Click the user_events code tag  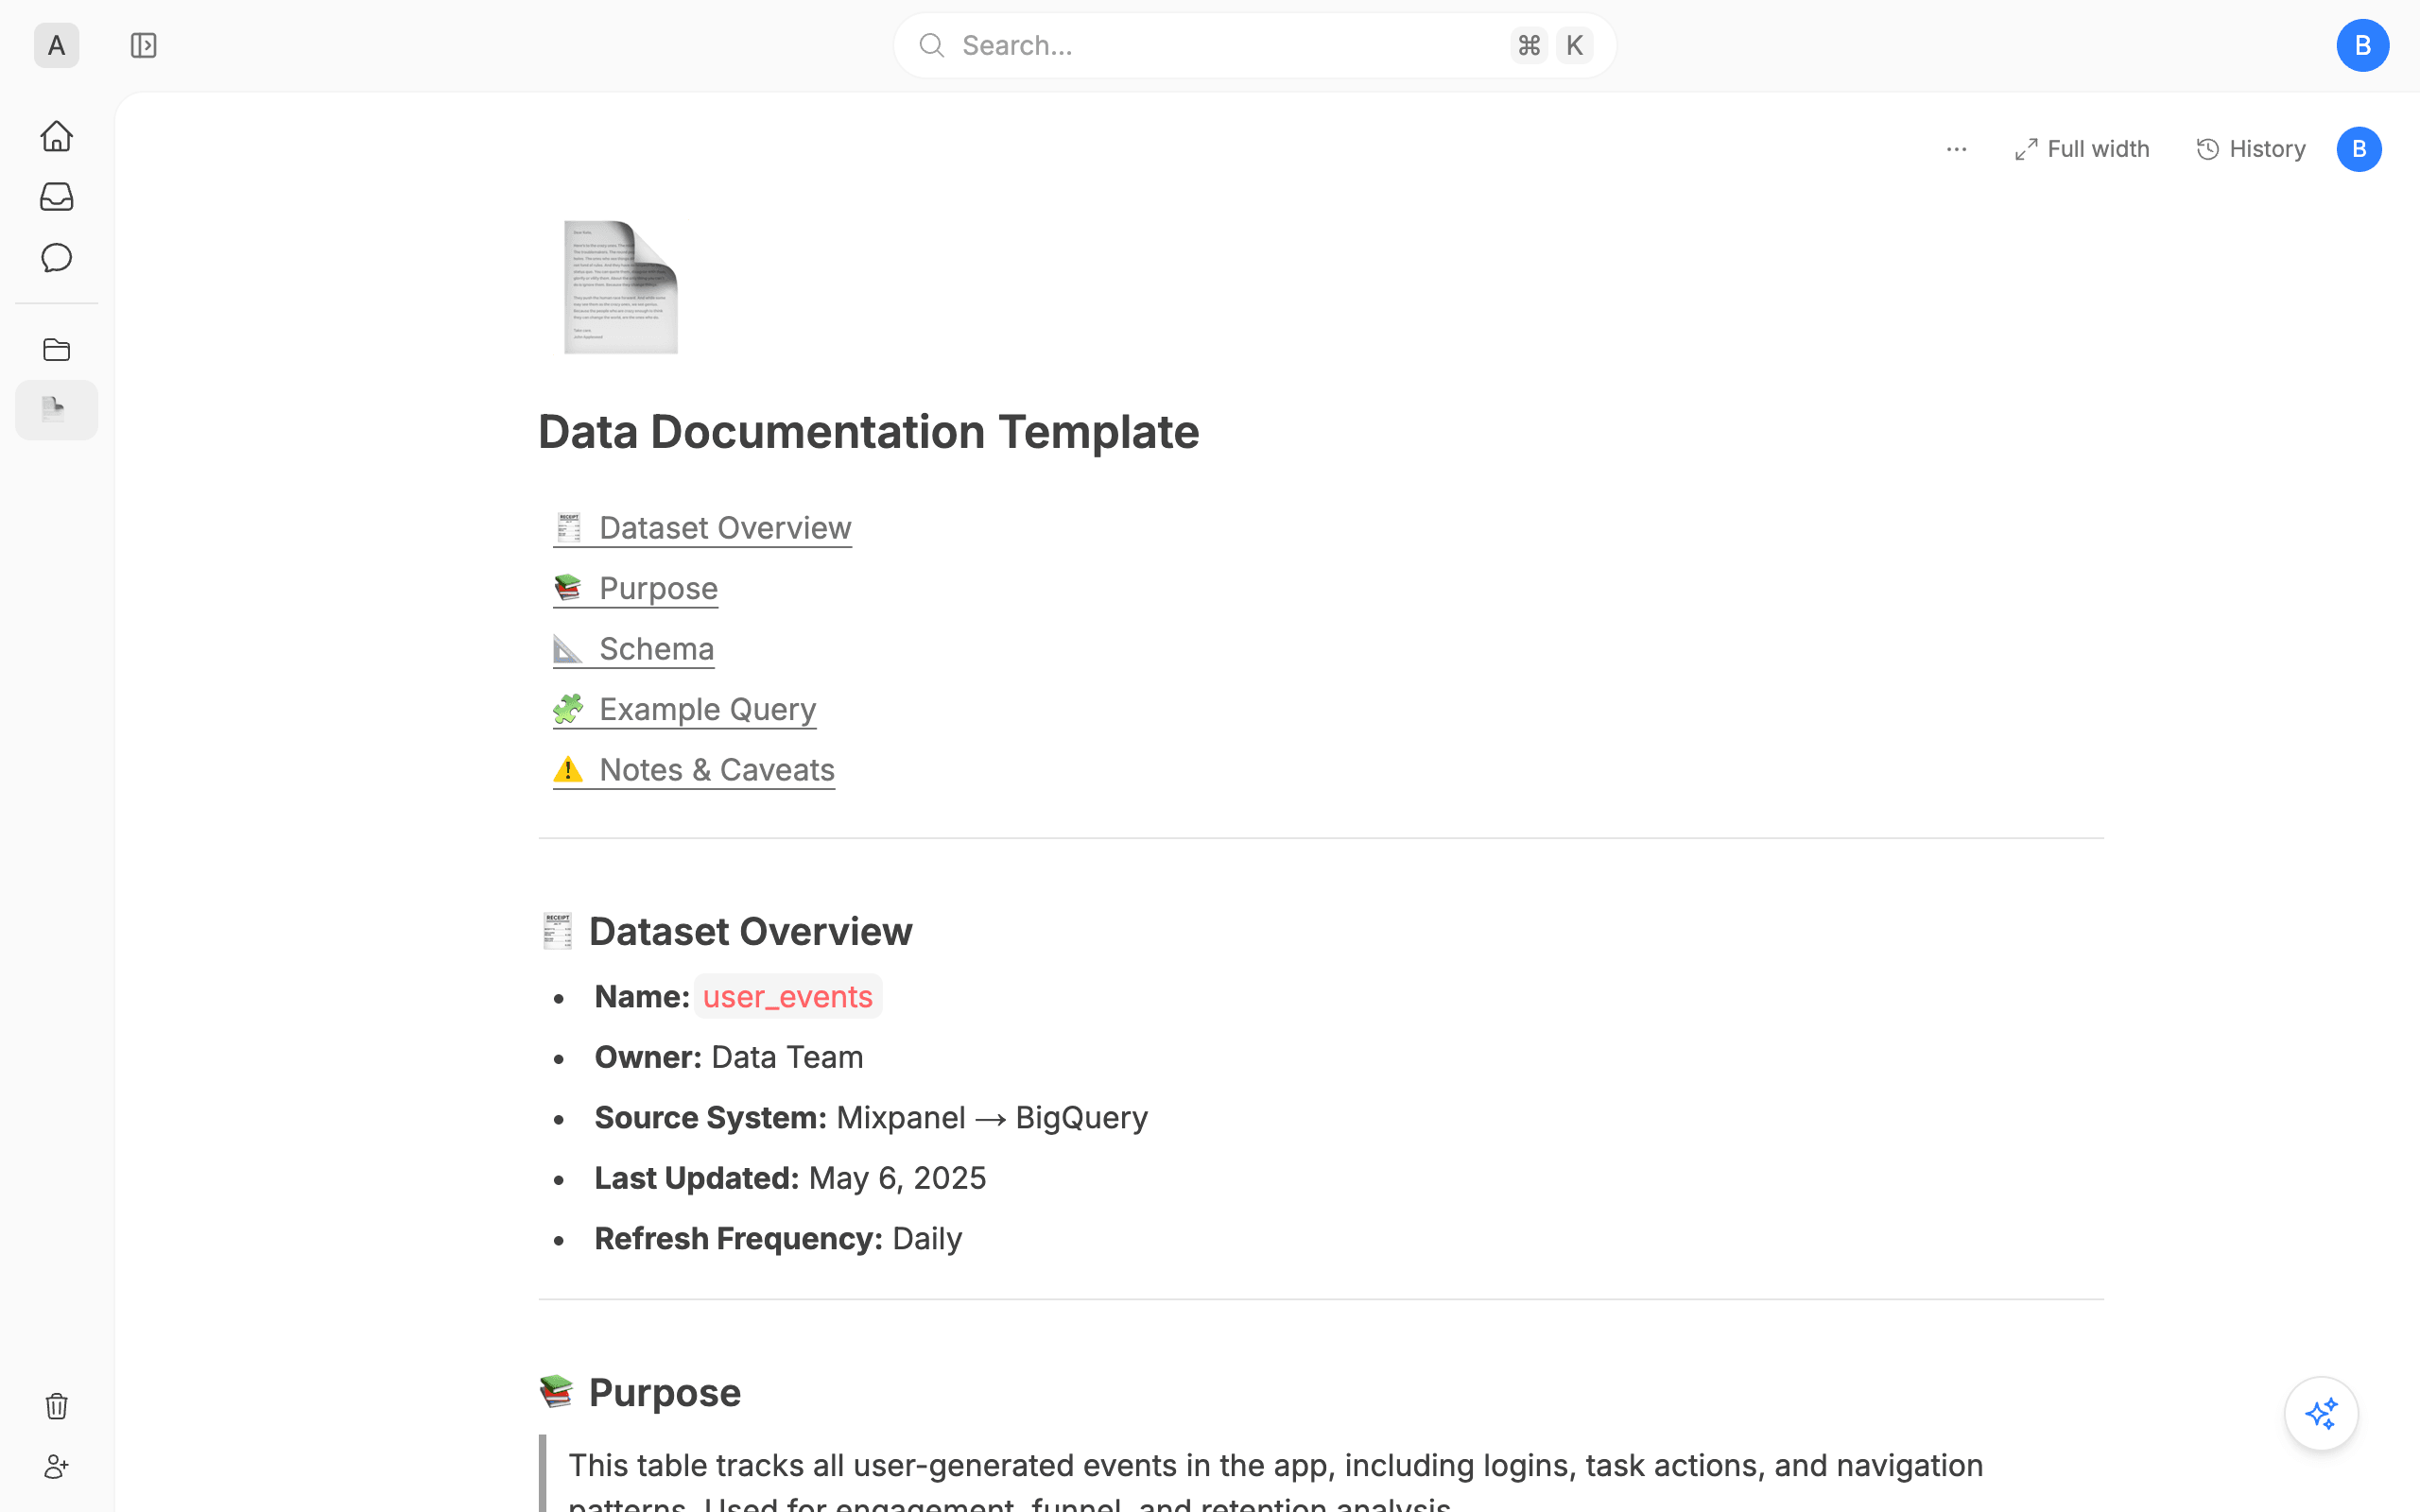click(x=788, y=996)
